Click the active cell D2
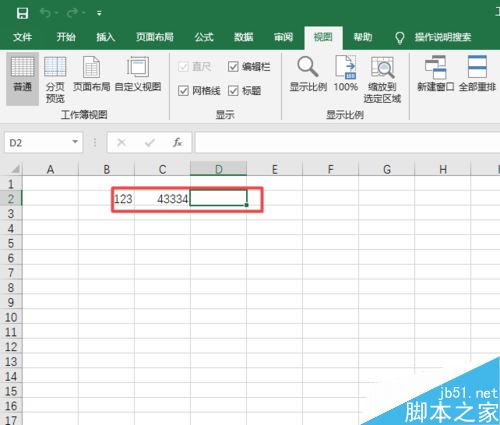 tap(218, 198)
